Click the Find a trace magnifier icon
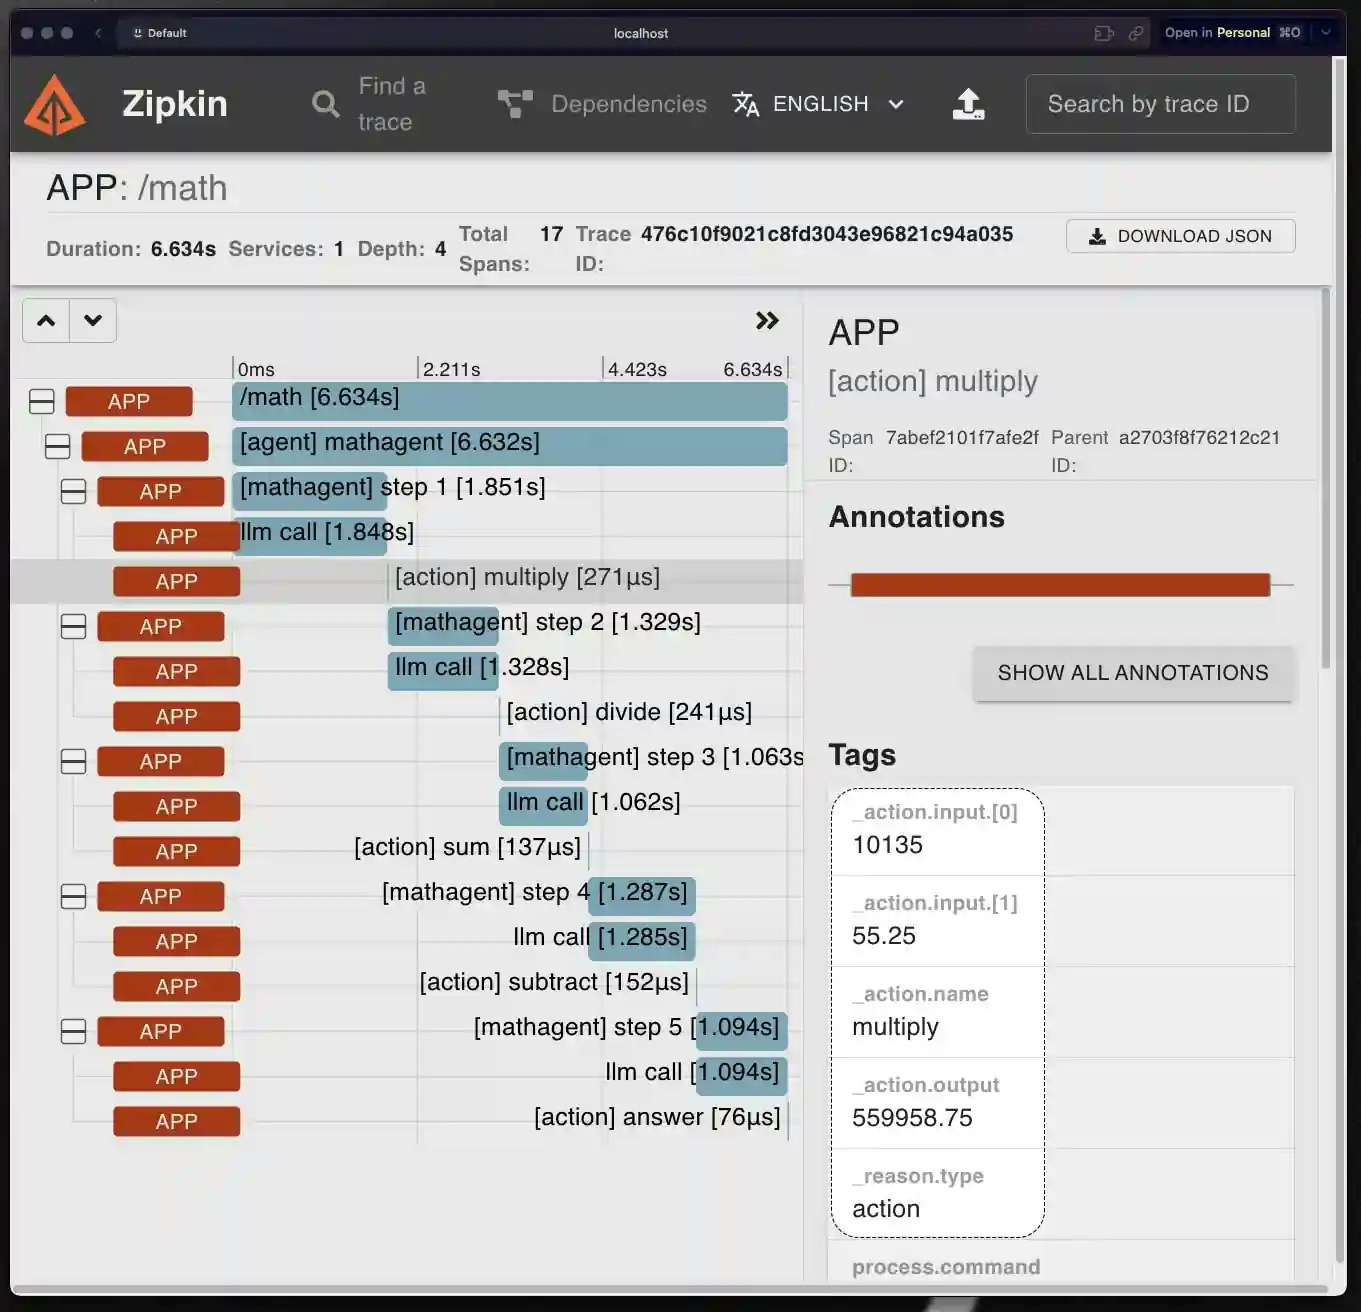Viewport: 1361px width, 1312px height. point(325,103)
